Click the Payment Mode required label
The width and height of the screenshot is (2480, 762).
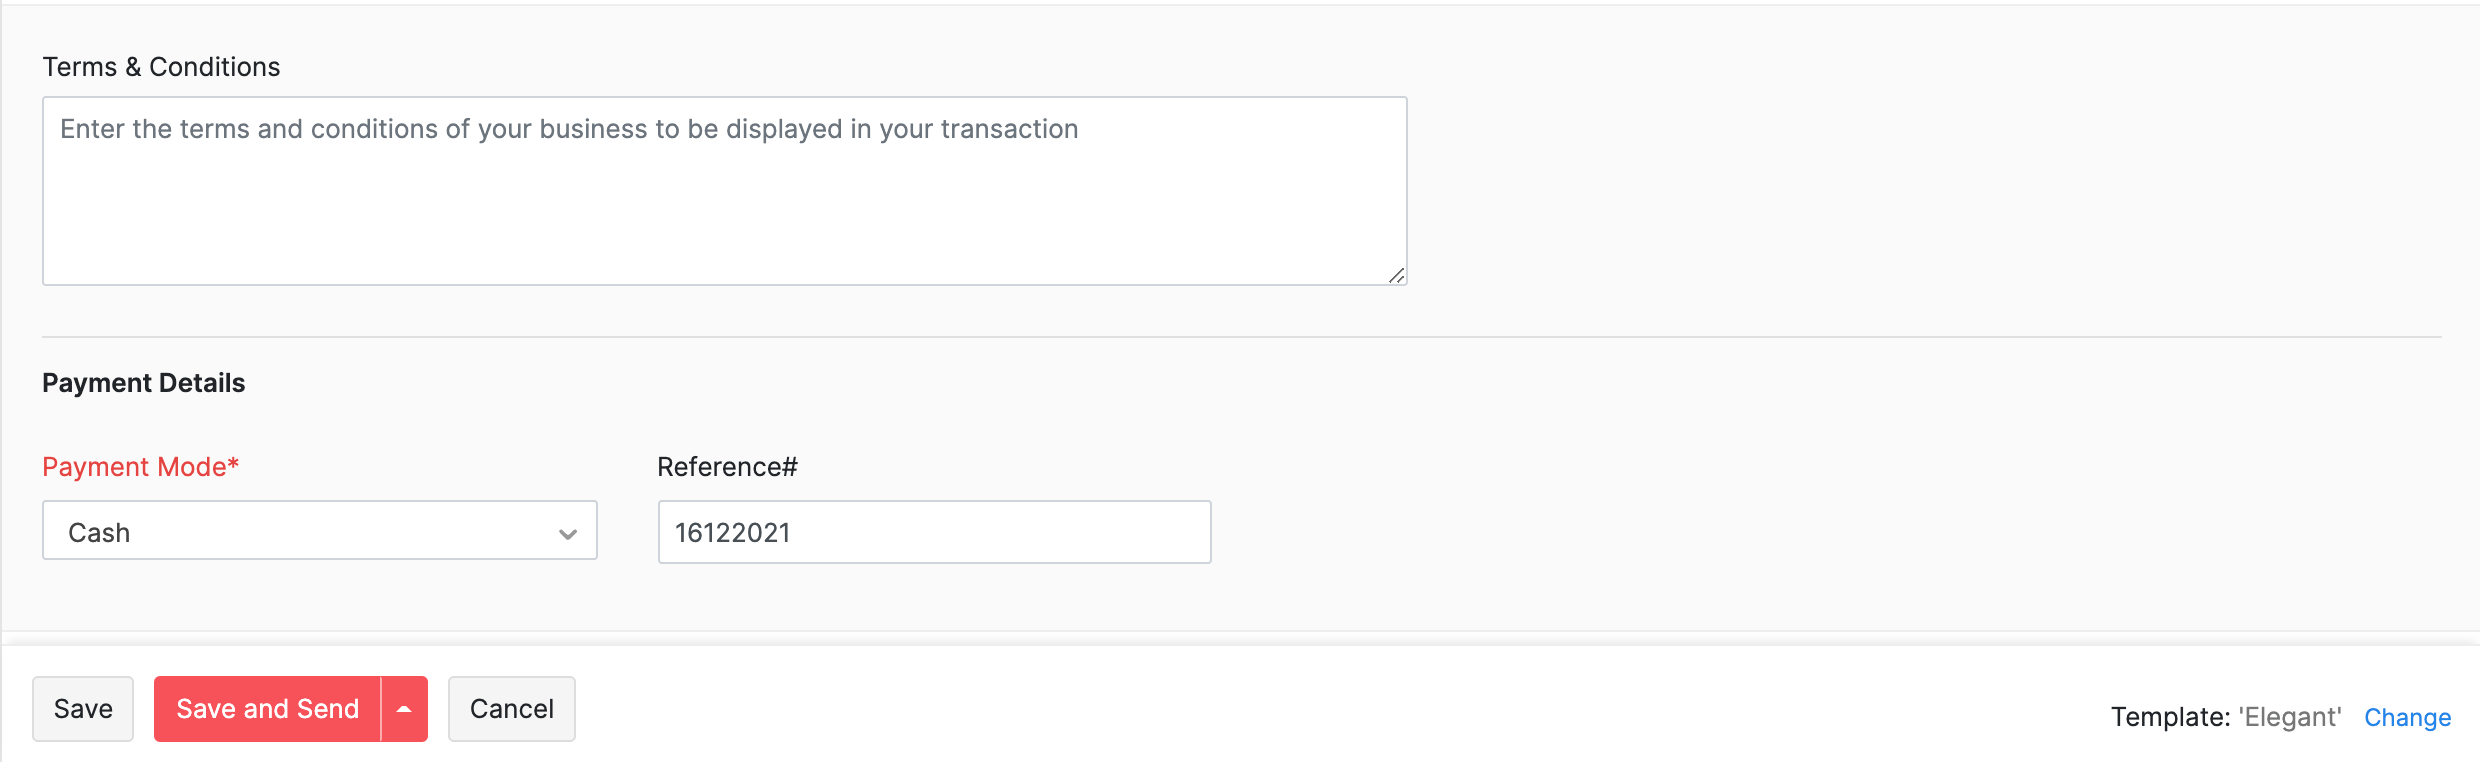[x=140, y=466]
